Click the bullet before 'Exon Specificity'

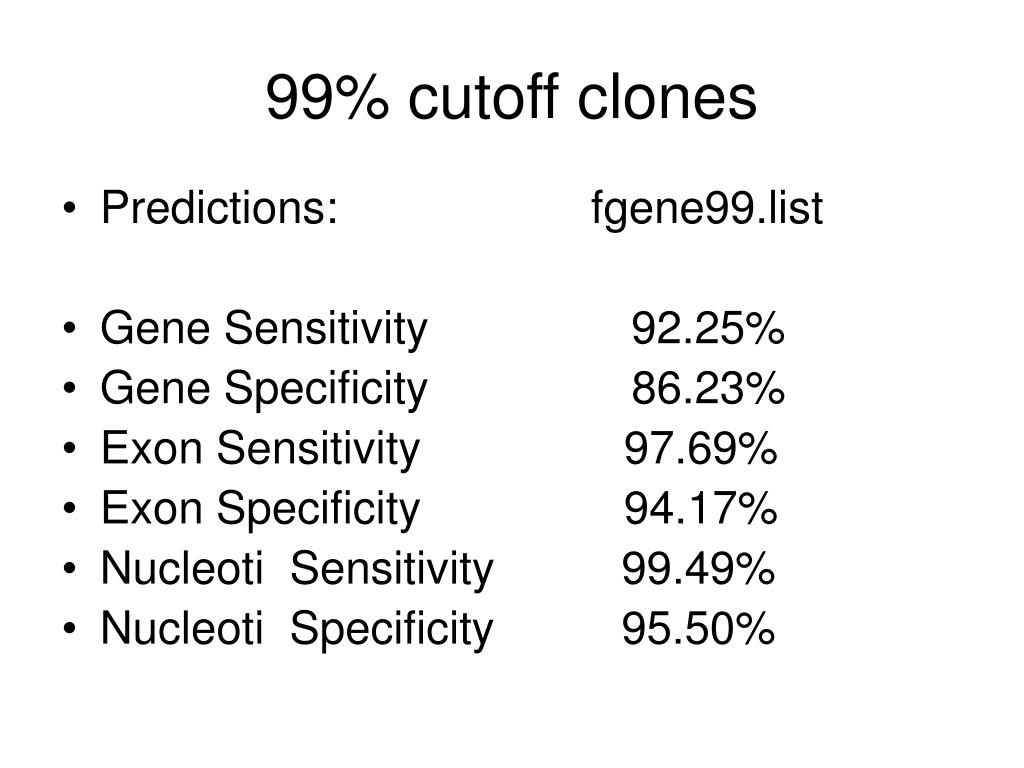(70, 509)
